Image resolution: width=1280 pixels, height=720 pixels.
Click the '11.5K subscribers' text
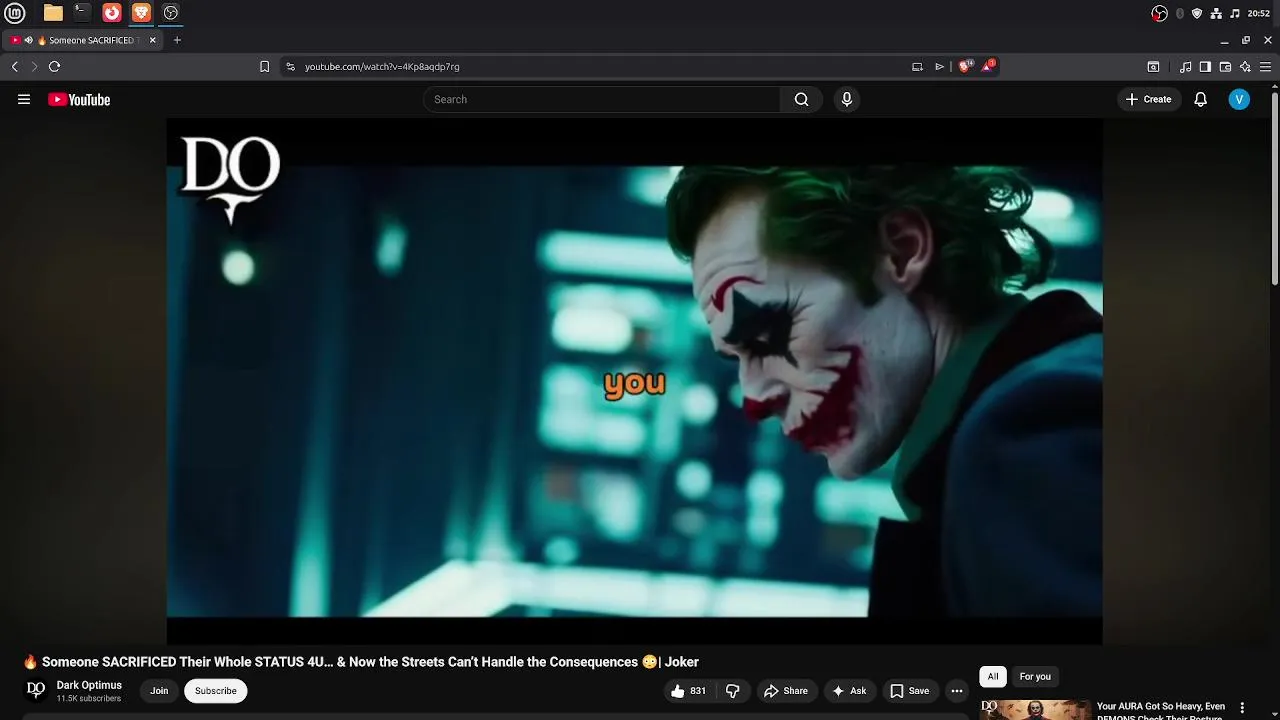click(89, 698)
